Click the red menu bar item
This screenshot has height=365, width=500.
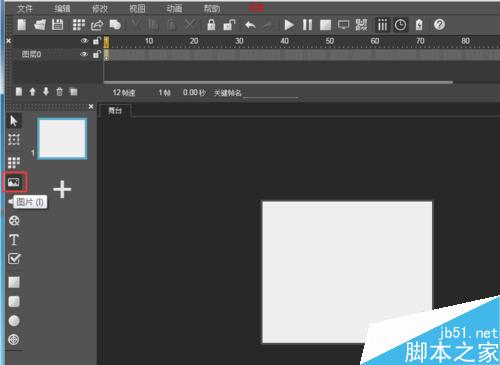point(257,8)
